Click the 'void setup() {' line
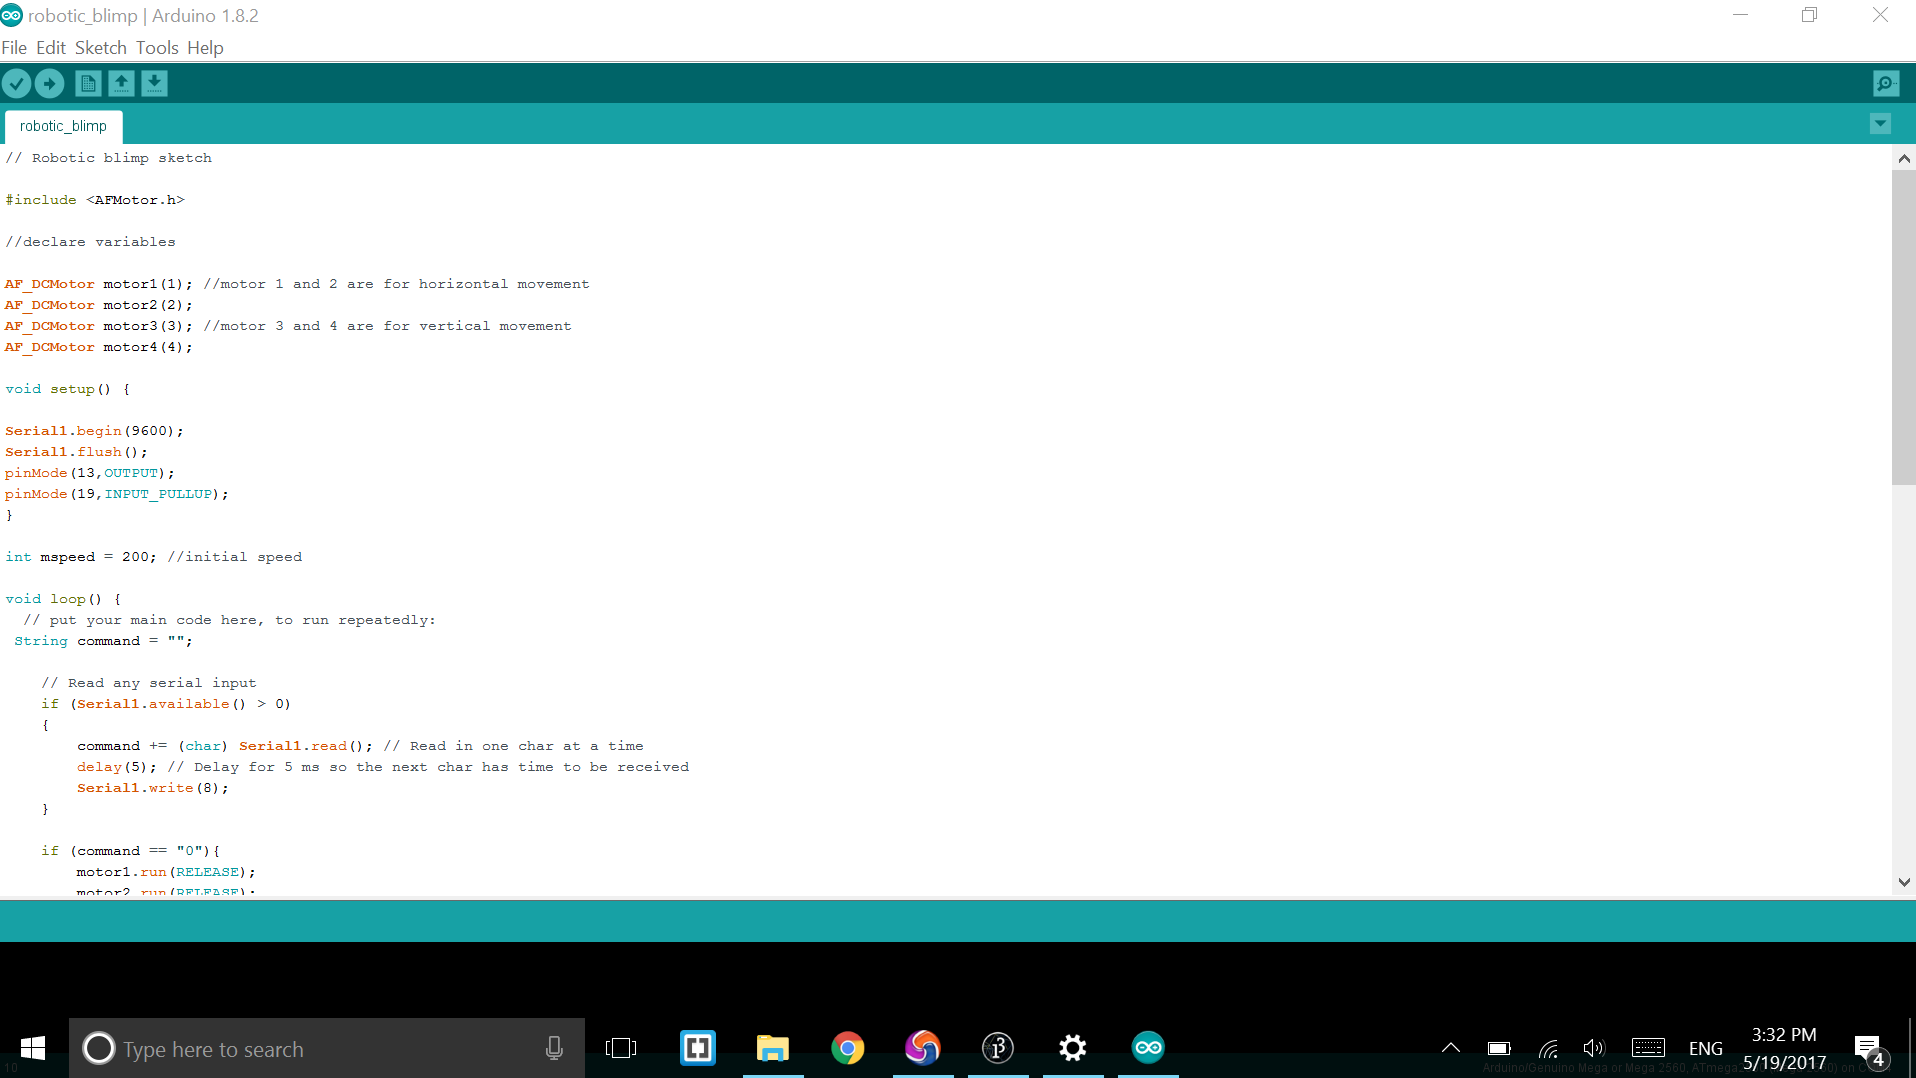This screenshot has height=1078, width=1916. 68,389
